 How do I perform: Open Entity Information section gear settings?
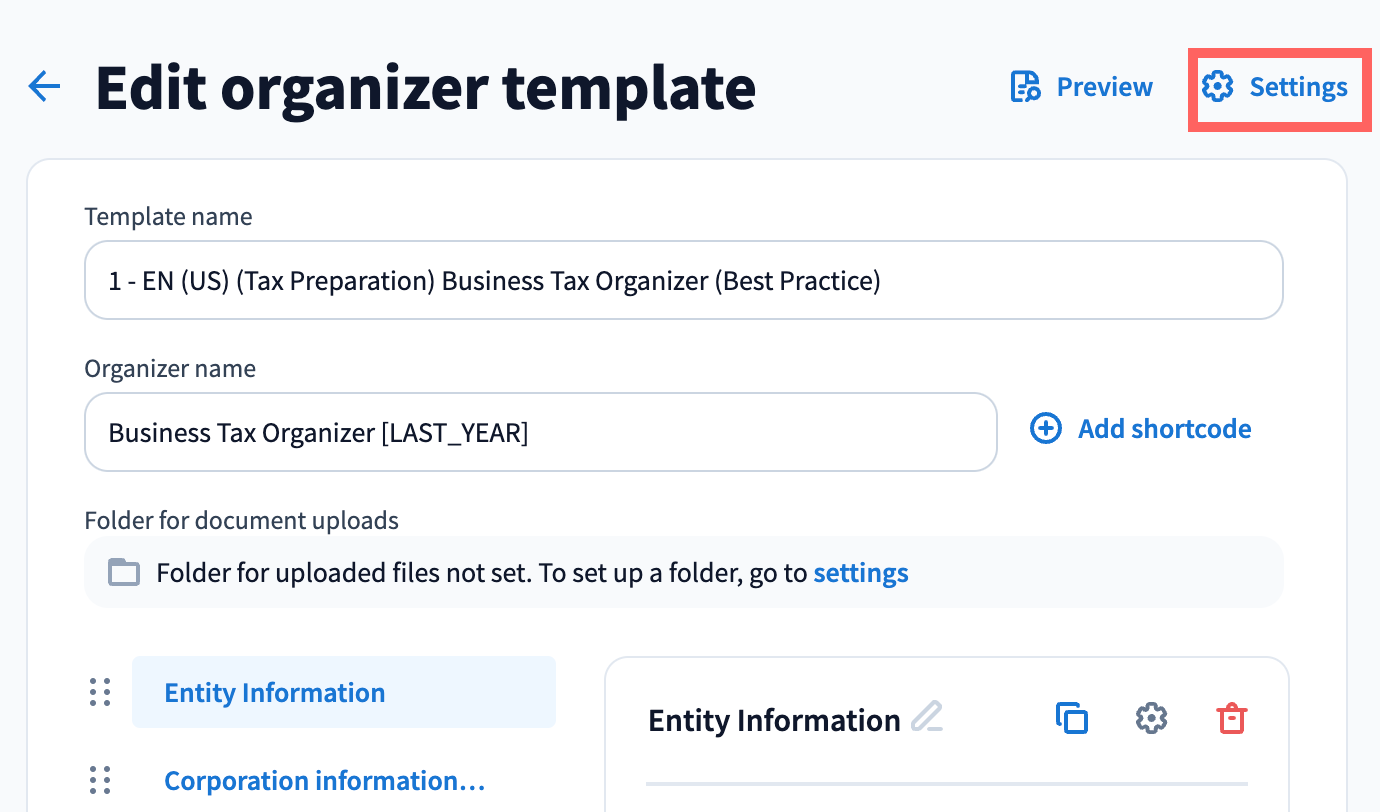[1152, 718]
